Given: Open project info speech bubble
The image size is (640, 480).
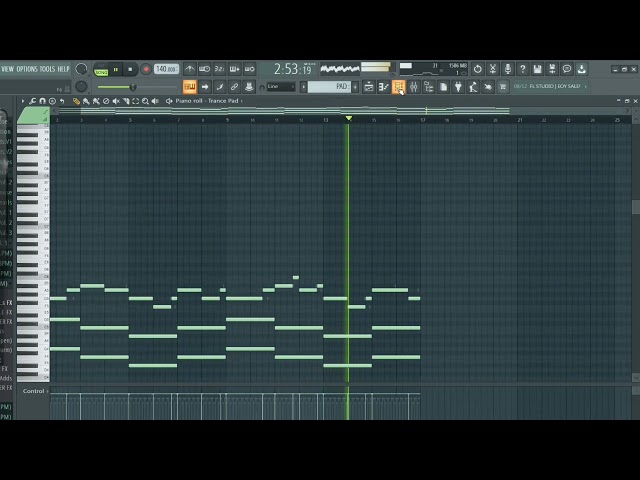Looking at the screenshot, I should click(x=567, y=69).
